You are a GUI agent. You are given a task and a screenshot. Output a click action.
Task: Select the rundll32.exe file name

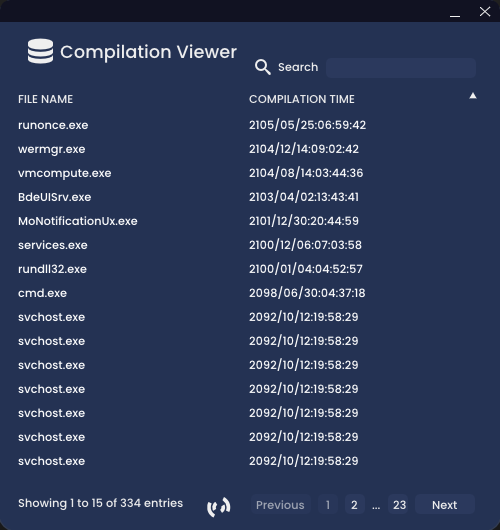[x=52, y=269]
